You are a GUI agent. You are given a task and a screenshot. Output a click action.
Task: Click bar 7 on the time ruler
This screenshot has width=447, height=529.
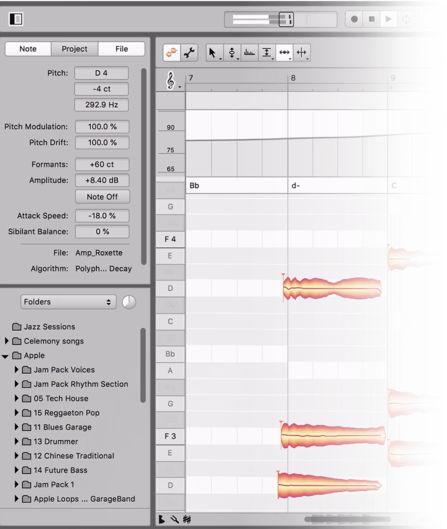191,78
